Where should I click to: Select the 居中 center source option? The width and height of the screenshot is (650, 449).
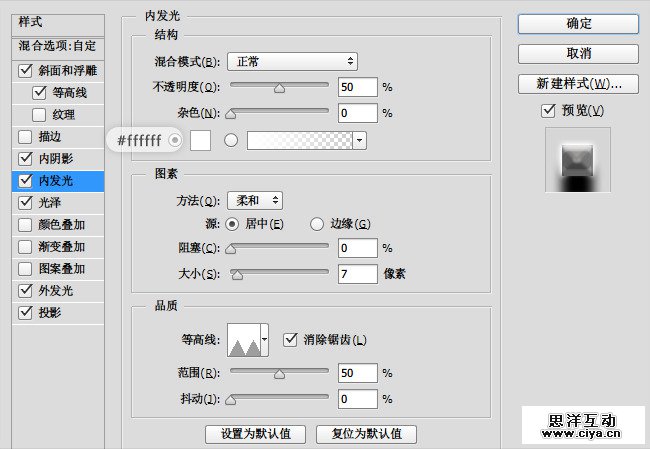232,223
